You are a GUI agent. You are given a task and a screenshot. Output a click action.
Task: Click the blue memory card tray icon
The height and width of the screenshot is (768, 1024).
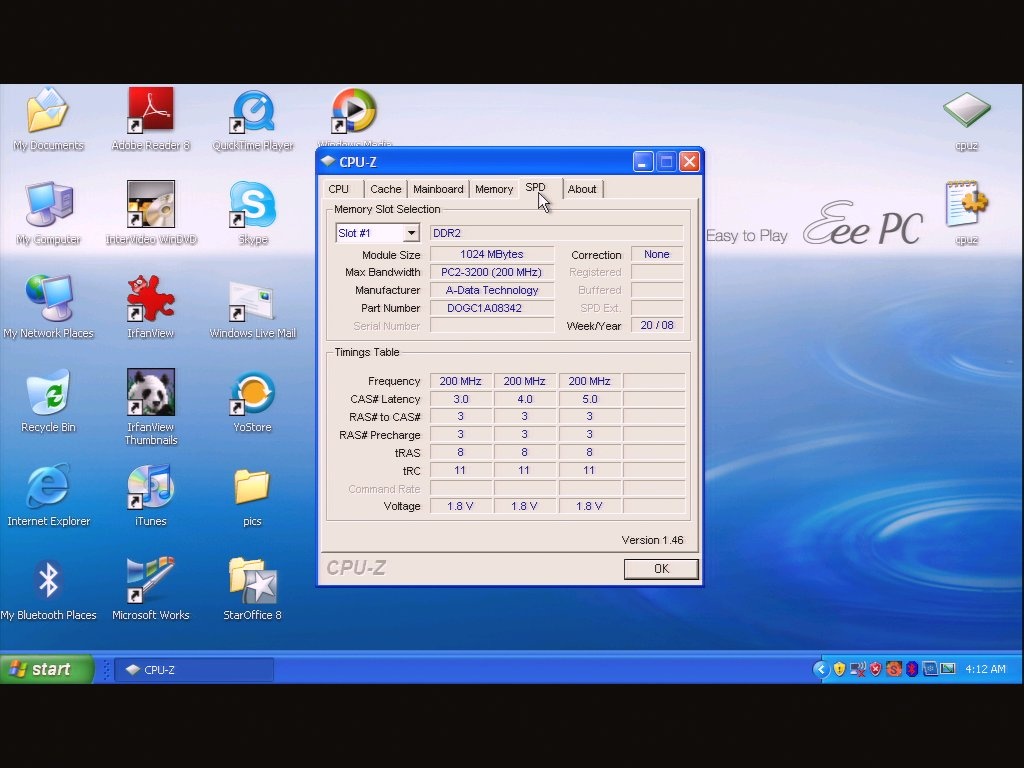930,669
